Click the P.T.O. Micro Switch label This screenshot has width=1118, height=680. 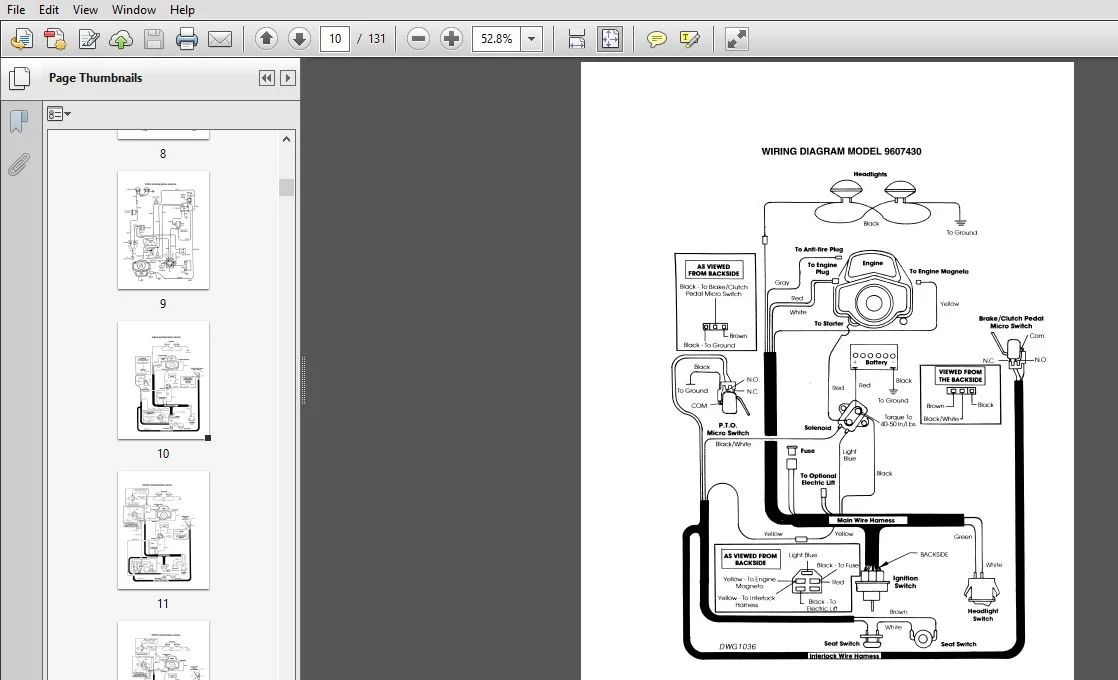[728, 429]
